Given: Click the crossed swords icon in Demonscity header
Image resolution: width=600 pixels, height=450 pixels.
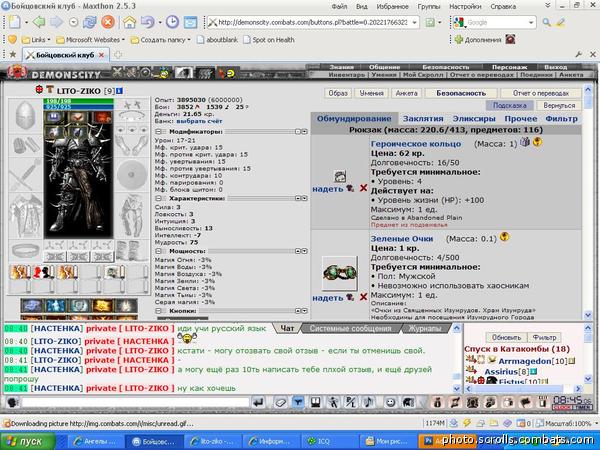Looking at the screenshot, I should [x=117, y=72].
